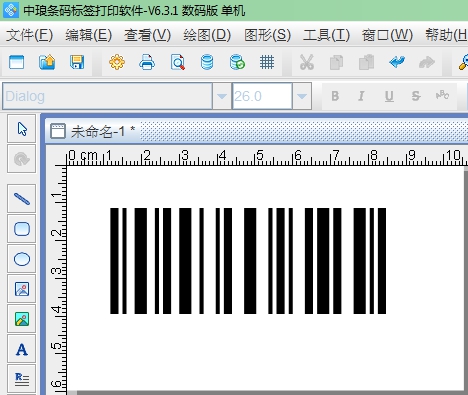Select the arrow pointer tool
This screenshot has height=395, width=468.
pyautogui.click(x=22, y=129)
